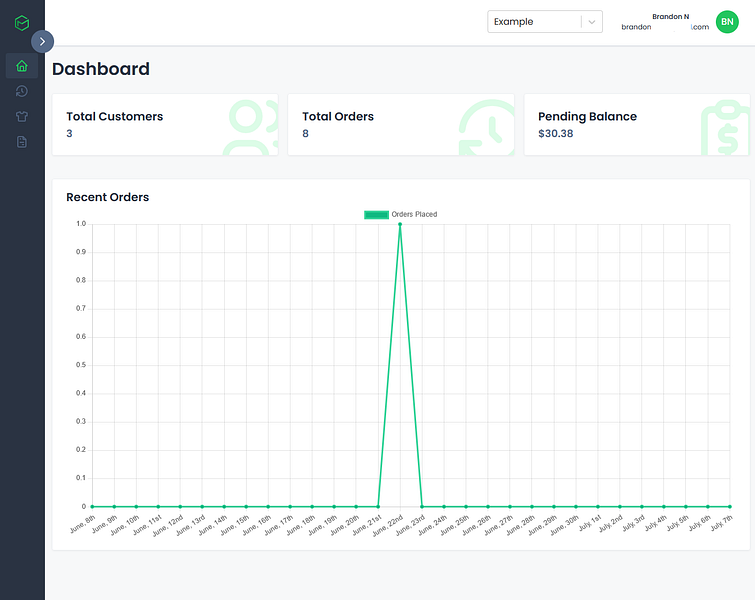Click the dollar clipboard icon in Pending Balance
This screenshot has width=755, height=600.
click(725, 127)
